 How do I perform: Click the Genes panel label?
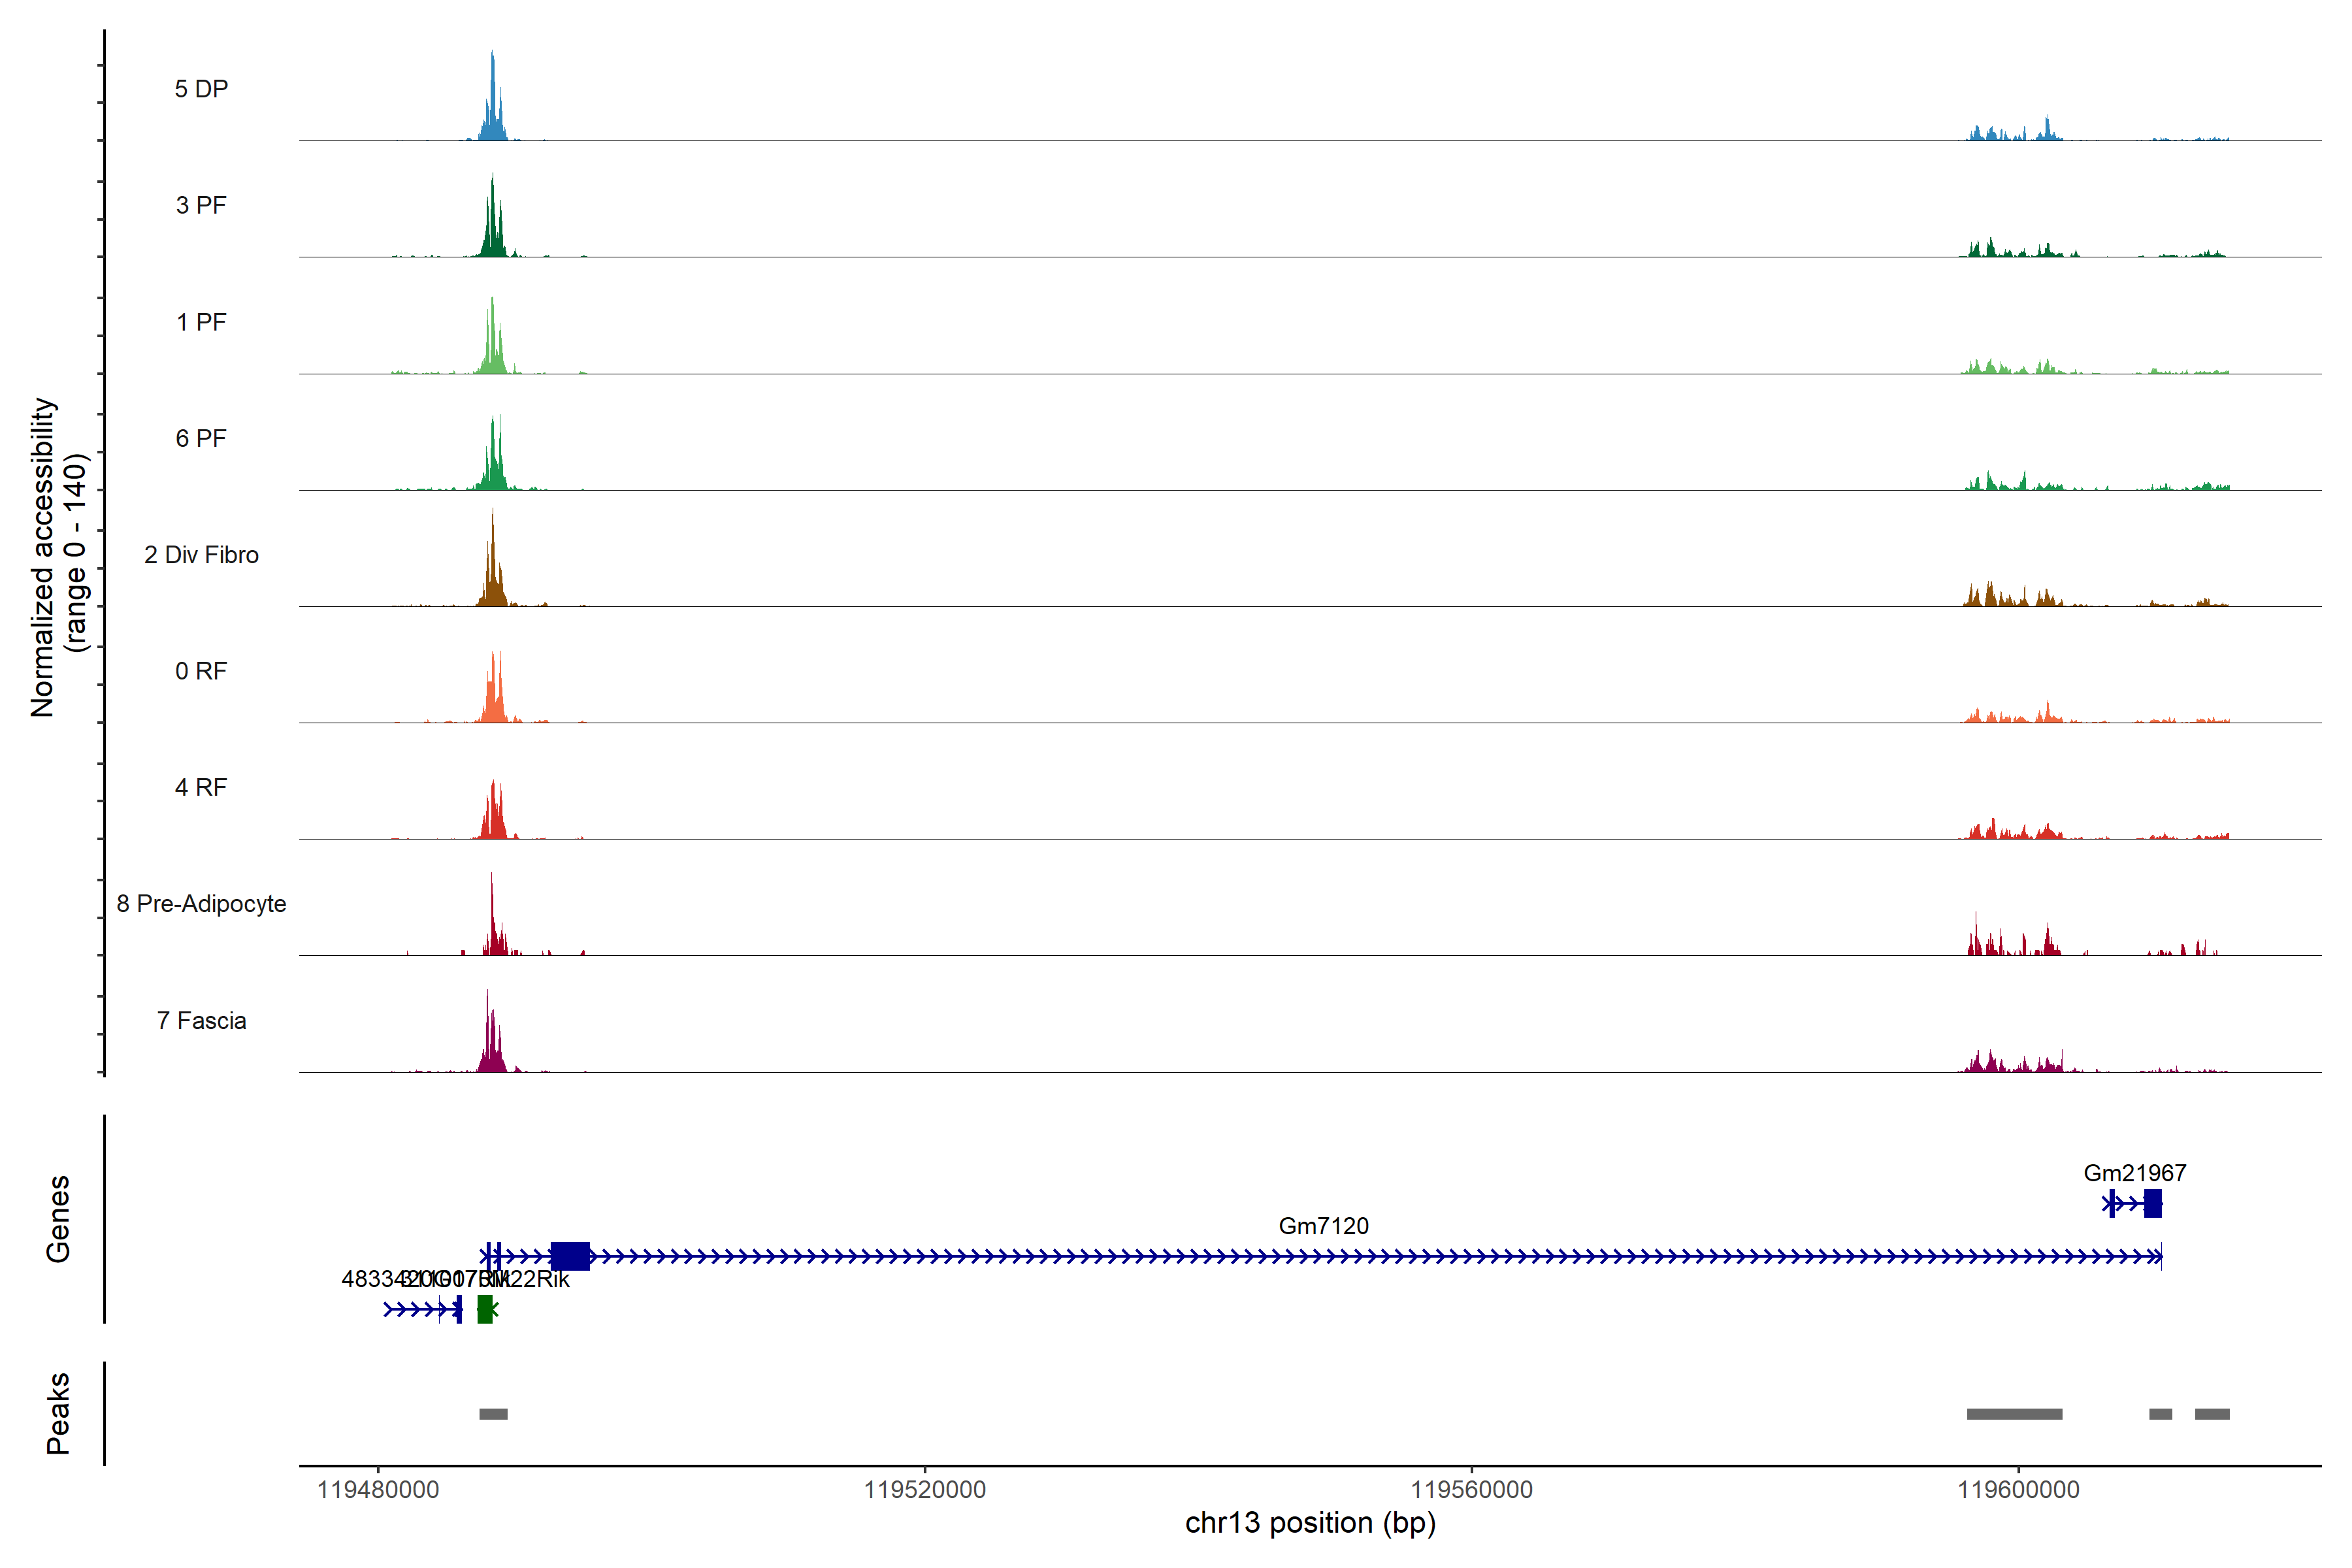pos(58,1218)
